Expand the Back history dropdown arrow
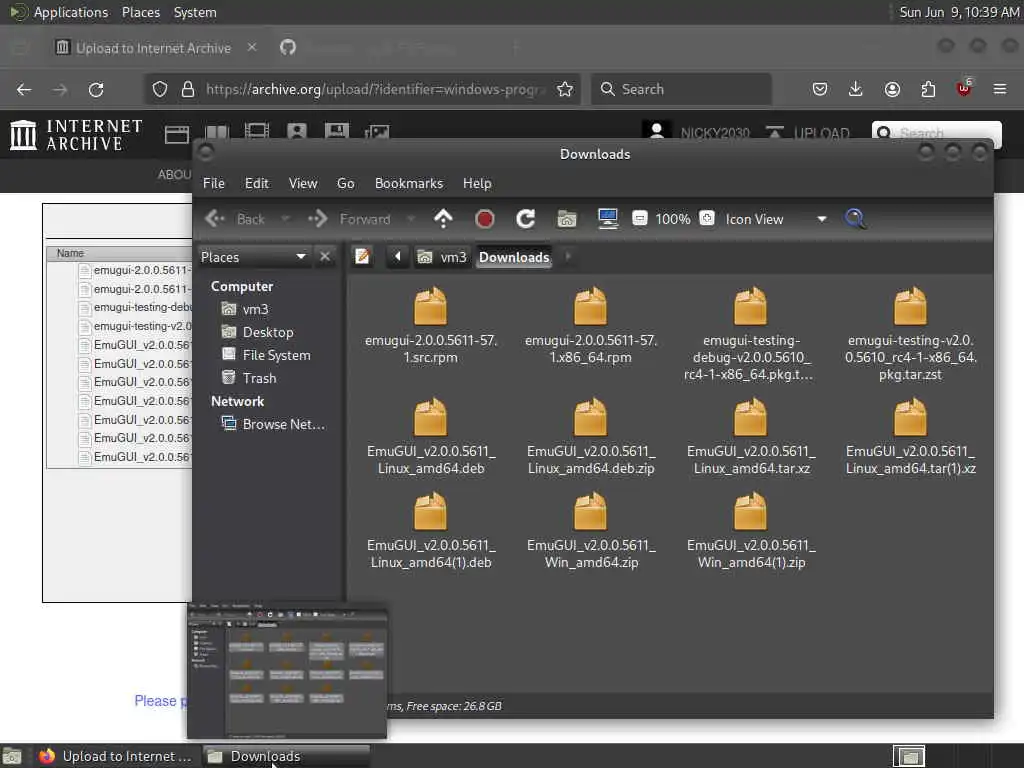 click(285, 219)
